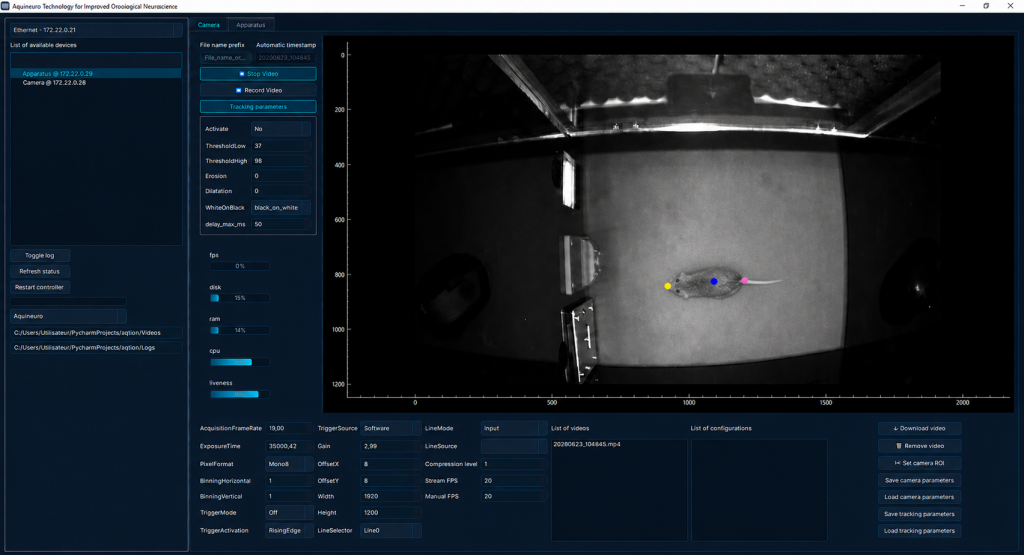Edit the ExposureTime field
1024x555 pixels.
pos(289,446)
